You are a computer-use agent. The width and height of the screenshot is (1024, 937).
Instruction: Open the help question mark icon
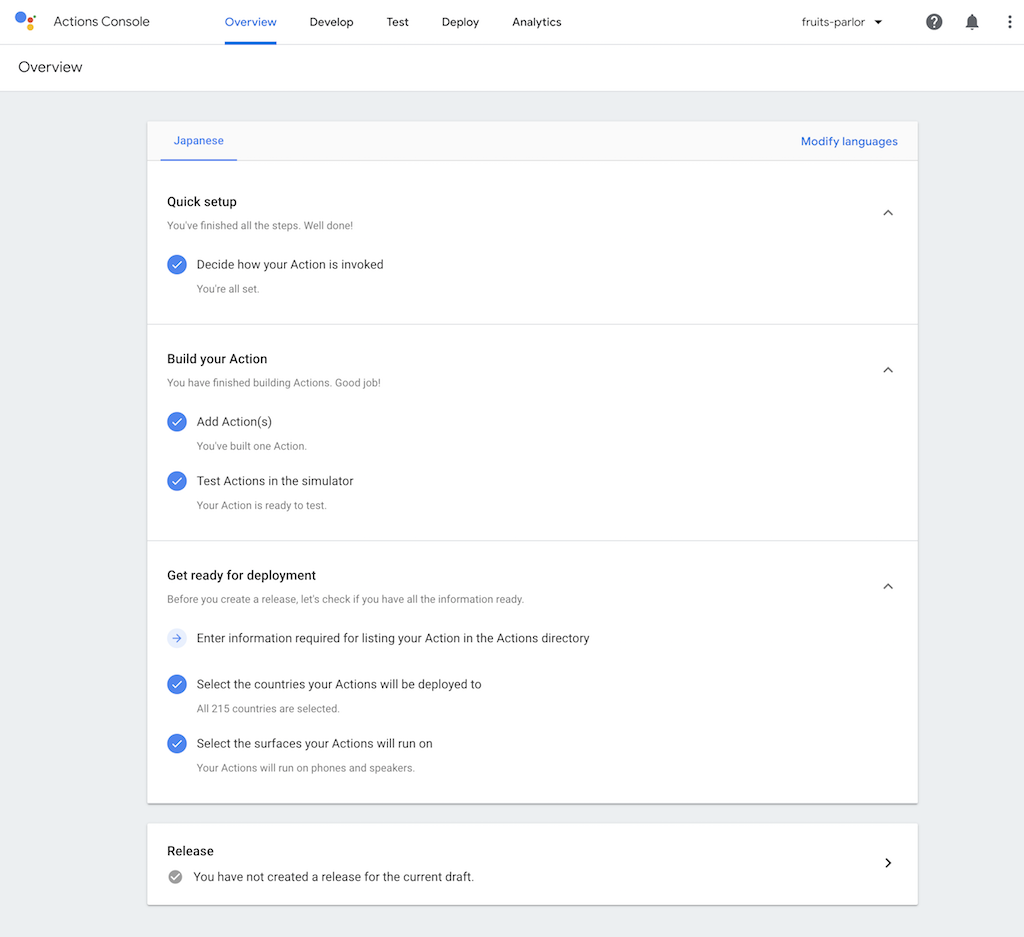click(x=934, y=22)
